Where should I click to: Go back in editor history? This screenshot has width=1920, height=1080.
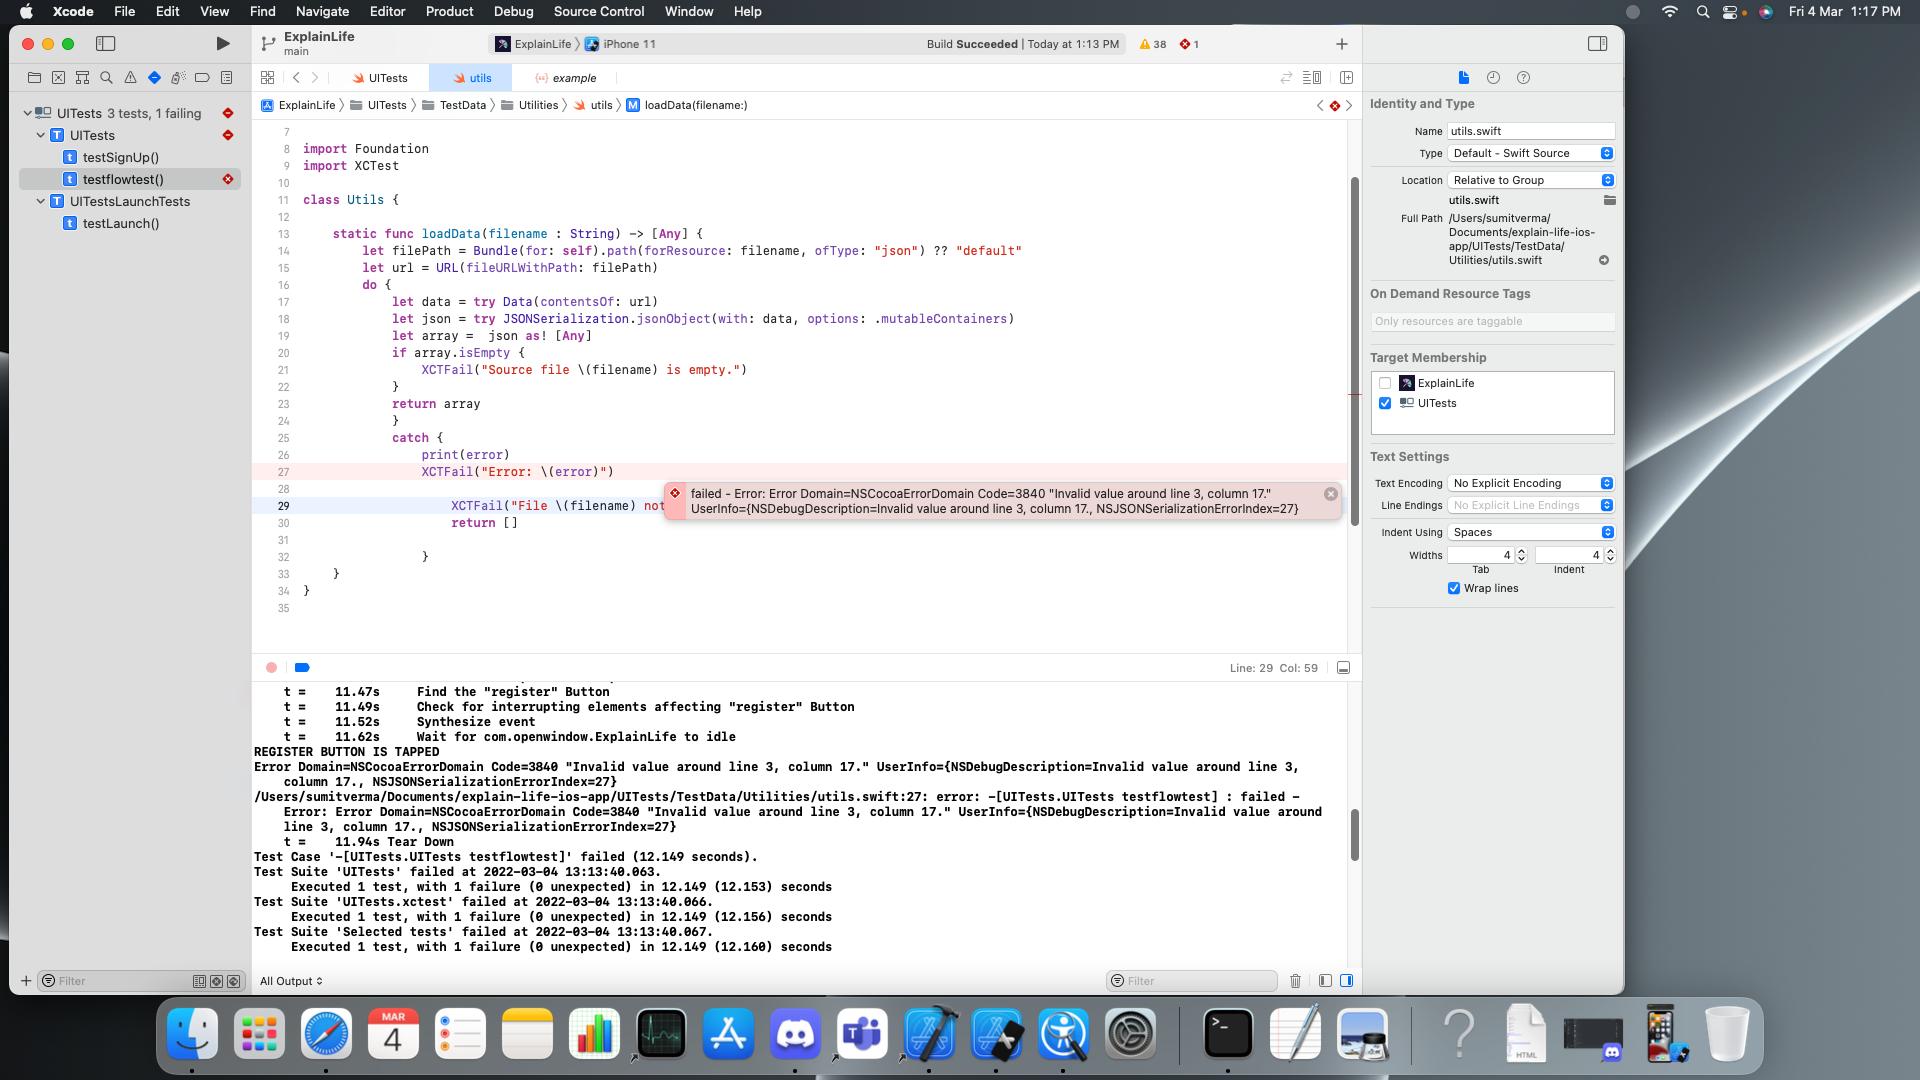296,77
